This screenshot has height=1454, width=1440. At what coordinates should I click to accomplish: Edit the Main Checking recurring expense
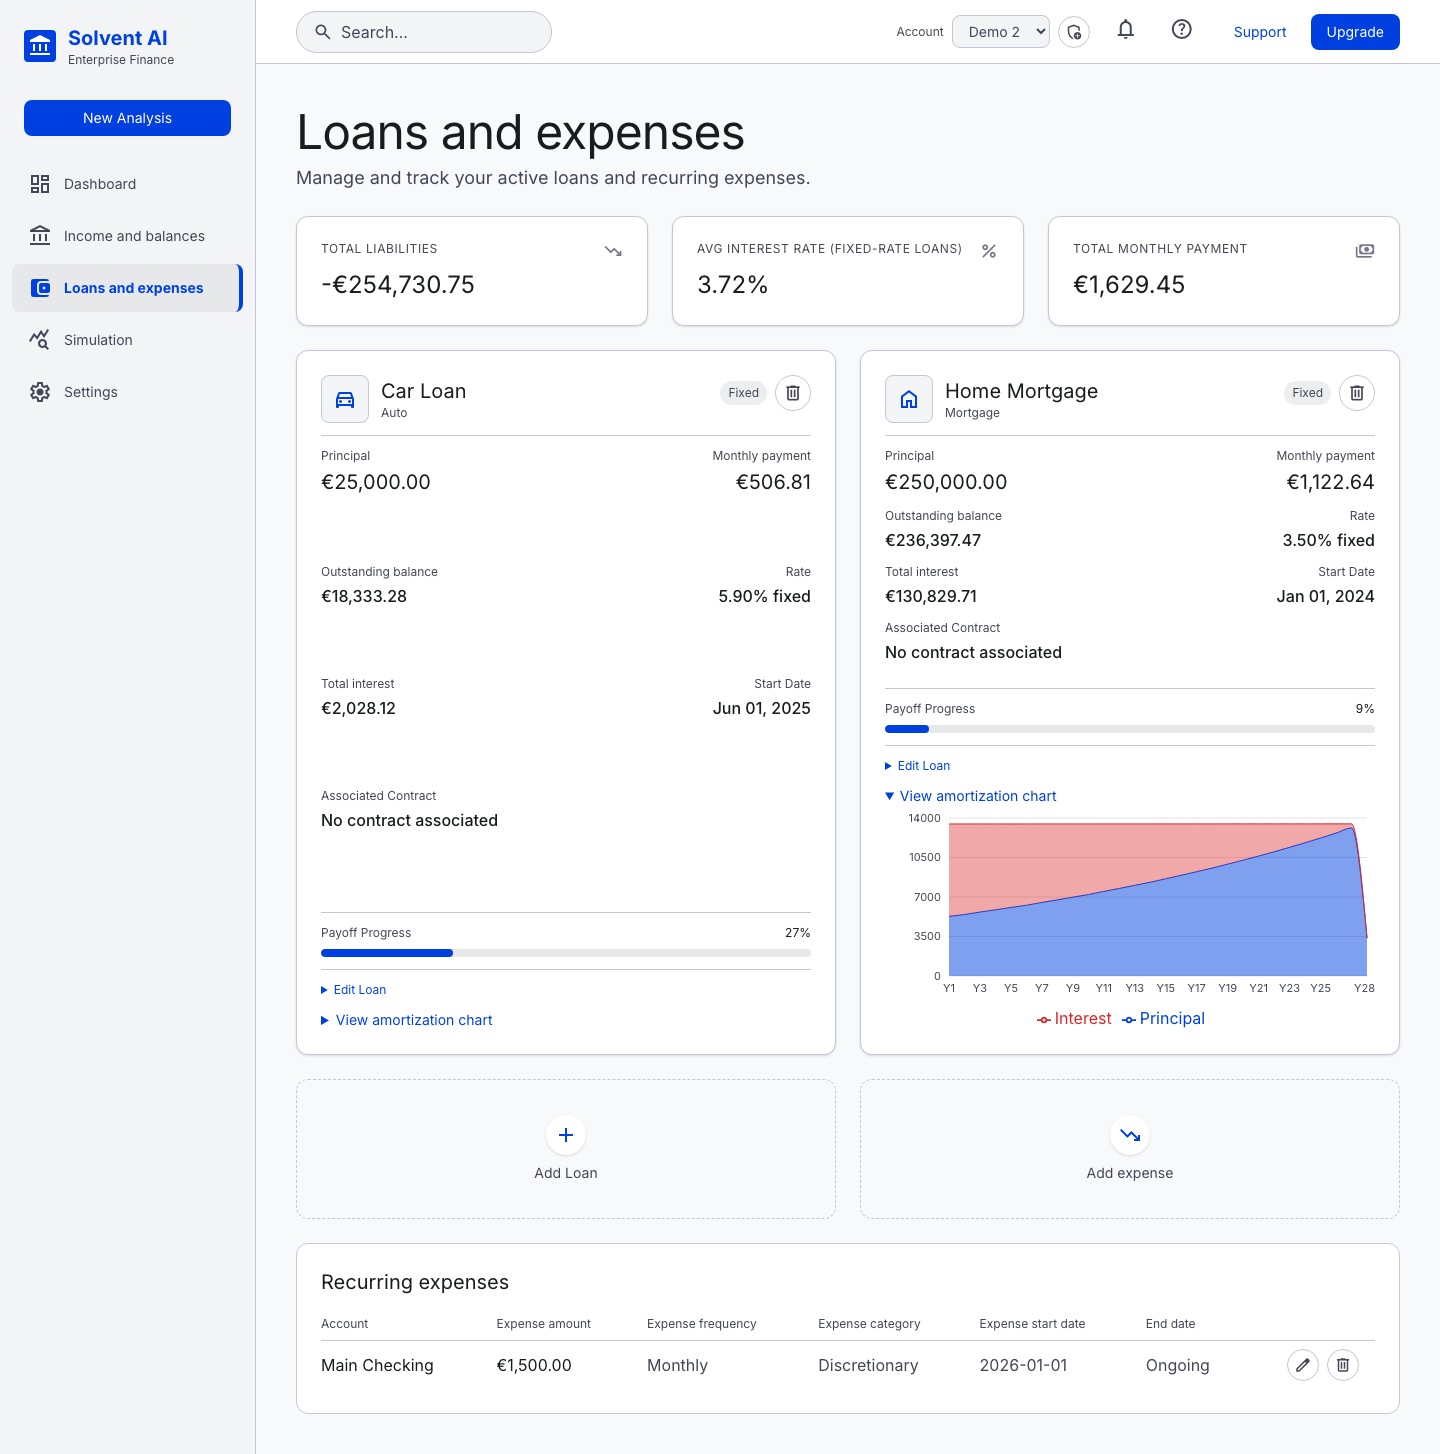(1303, 1365)
